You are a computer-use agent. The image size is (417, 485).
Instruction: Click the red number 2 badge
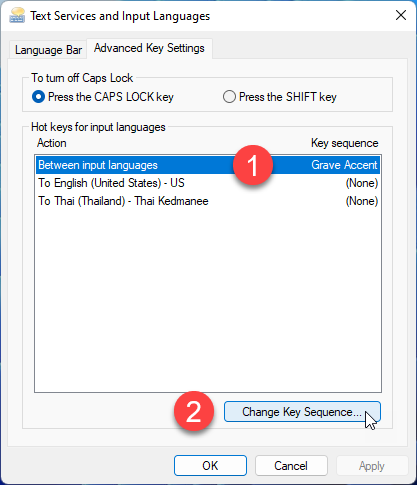point(194,411)
